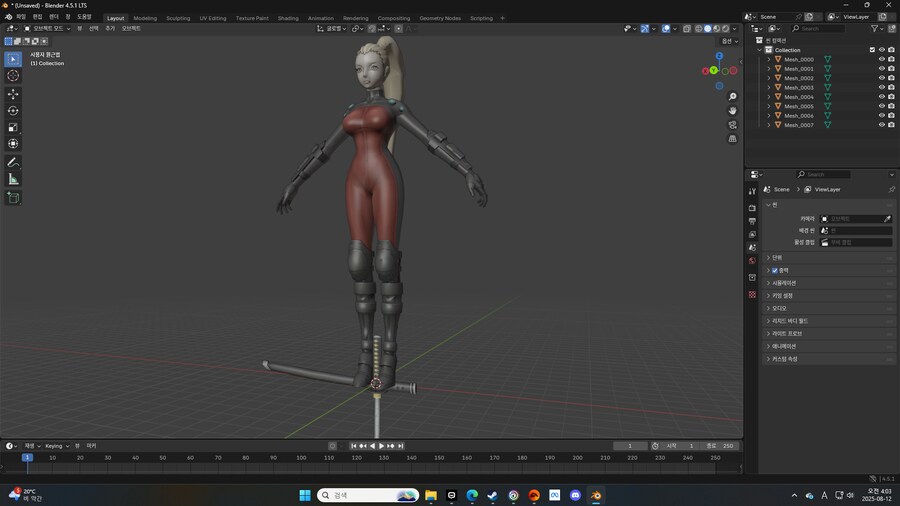Click Z axis on navigation gizmo
The width and height of the screenshot is (900, 506).
pos(719,56)
